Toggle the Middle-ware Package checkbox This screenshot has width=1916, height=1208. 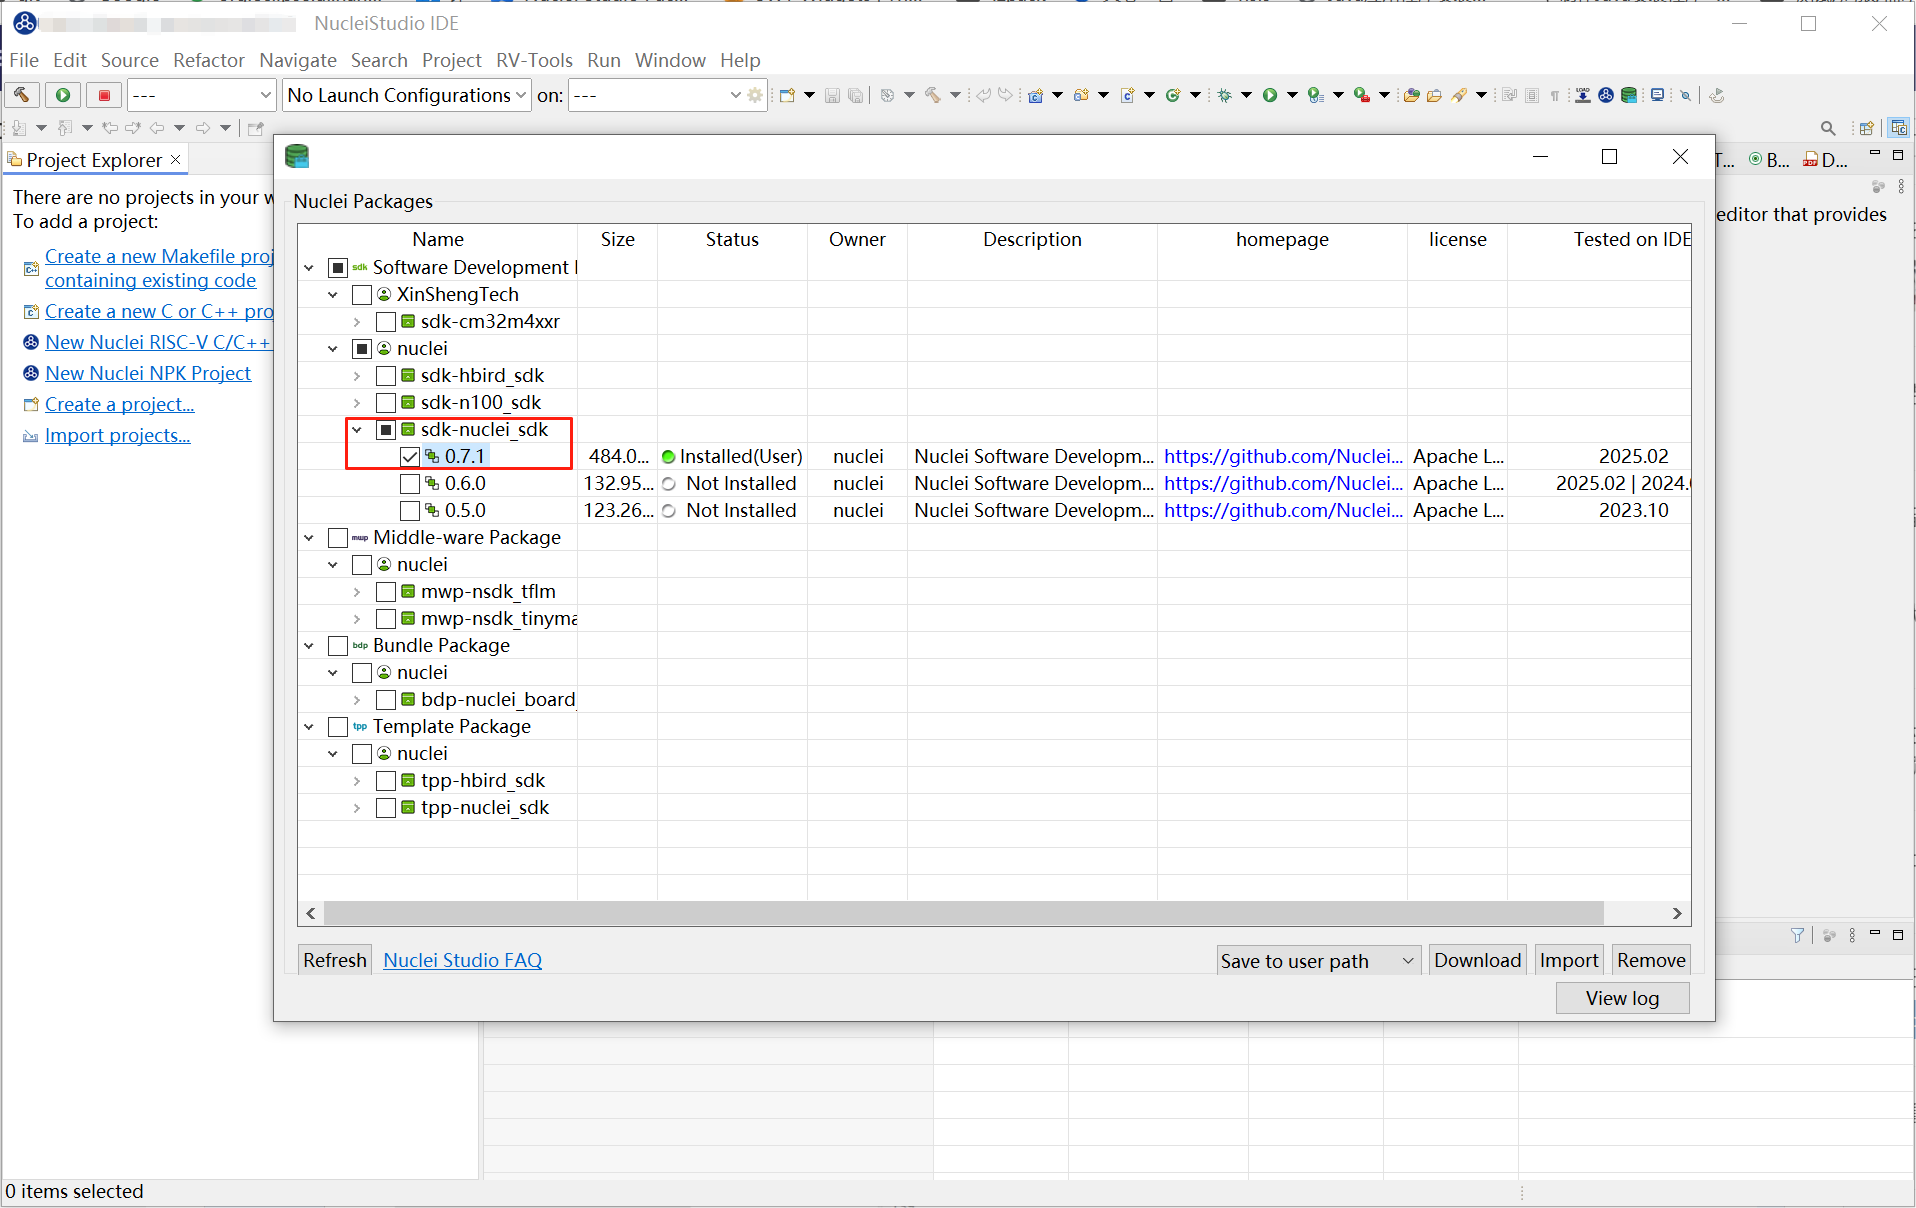pos(338,538)
